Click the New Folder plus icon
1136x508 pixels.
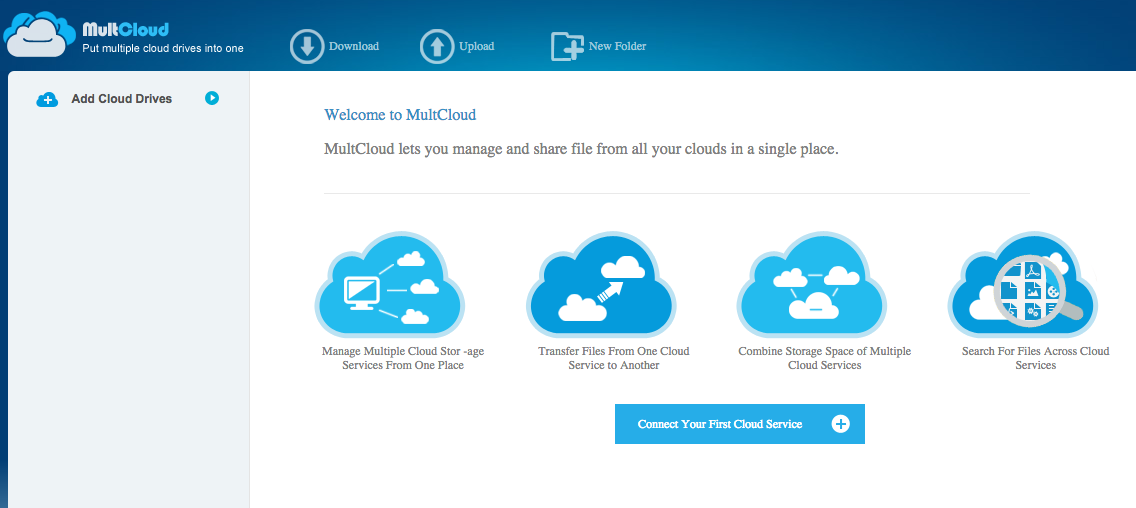pos(567,47)
